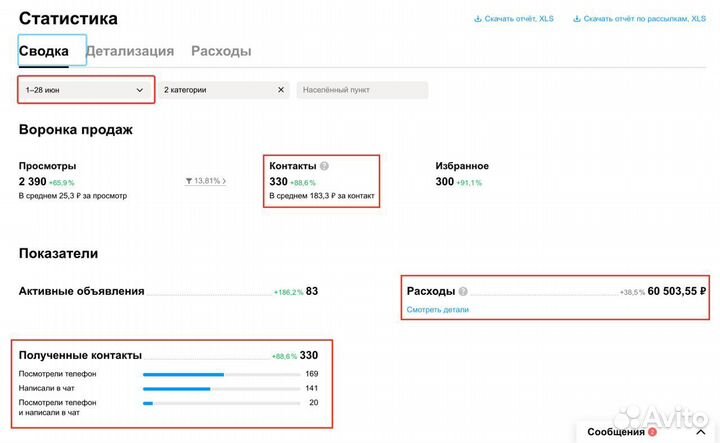Click download icon beside отчёт по рассылкам
This screenshot has width=720, height=443.
tap(577, 19)
